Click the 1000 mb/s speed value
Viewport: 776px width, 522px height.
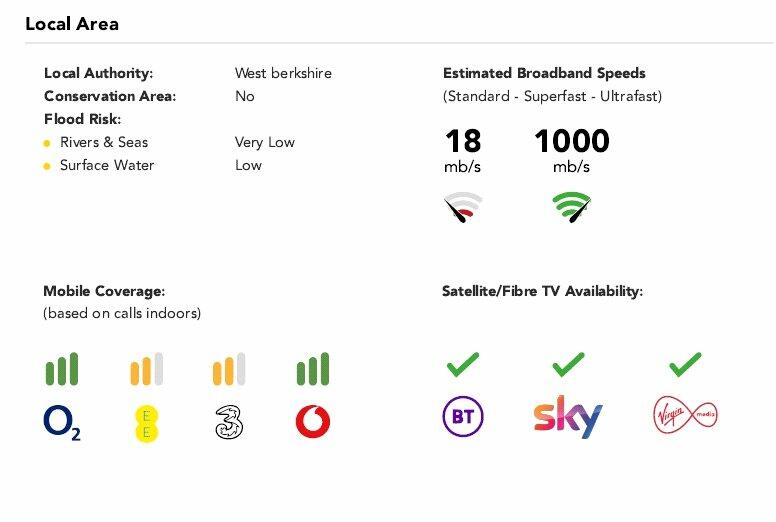pyautogui.click(x=572, y=150)
